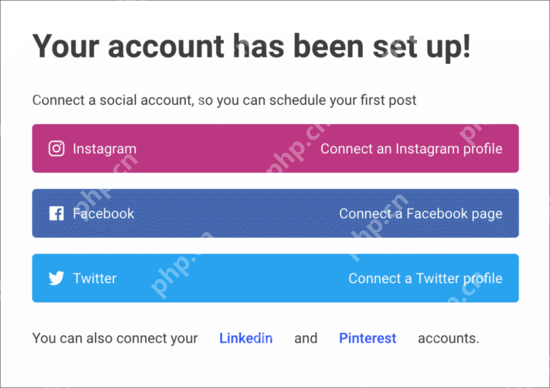Click the 'Your account has been set up!' heading
The image size is (550, 388).
251,47
